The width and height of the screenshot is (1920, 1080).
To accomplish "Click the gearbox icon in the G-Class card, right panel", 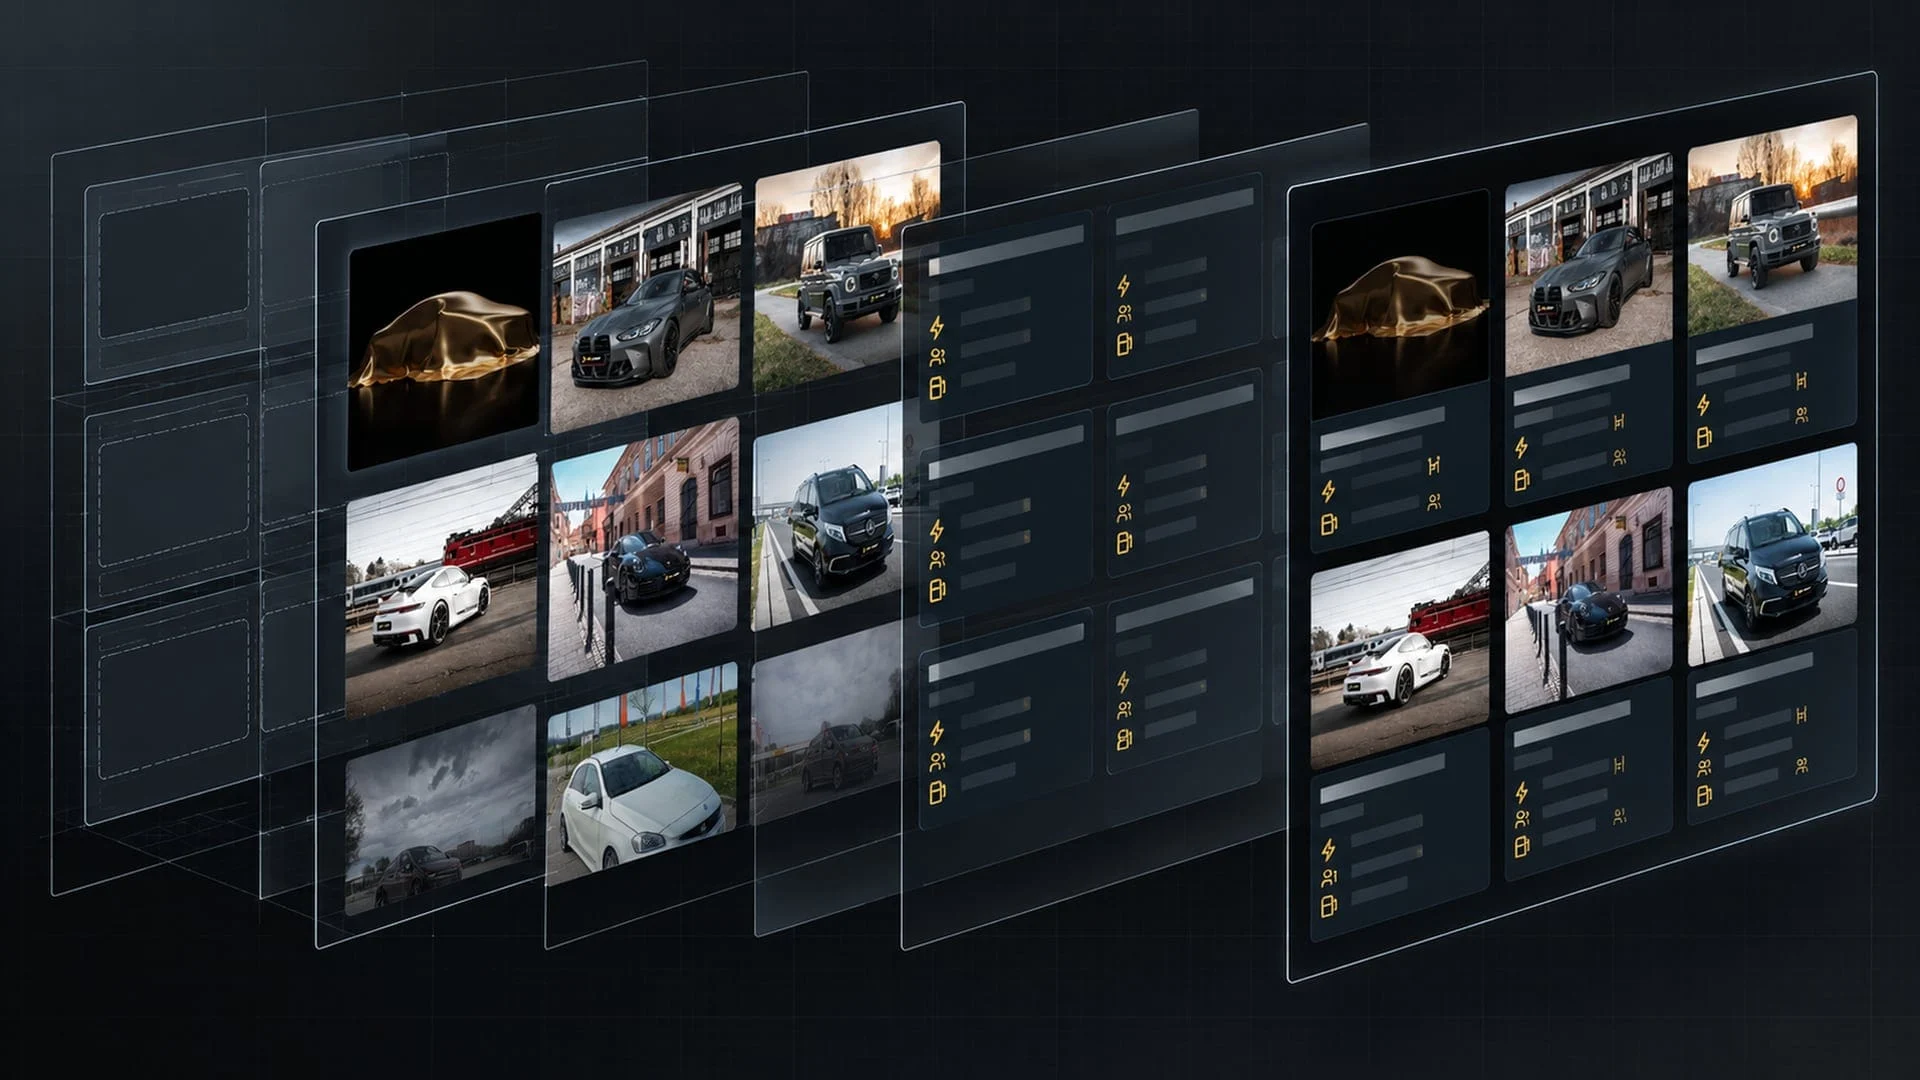I will coord(1802,380).
